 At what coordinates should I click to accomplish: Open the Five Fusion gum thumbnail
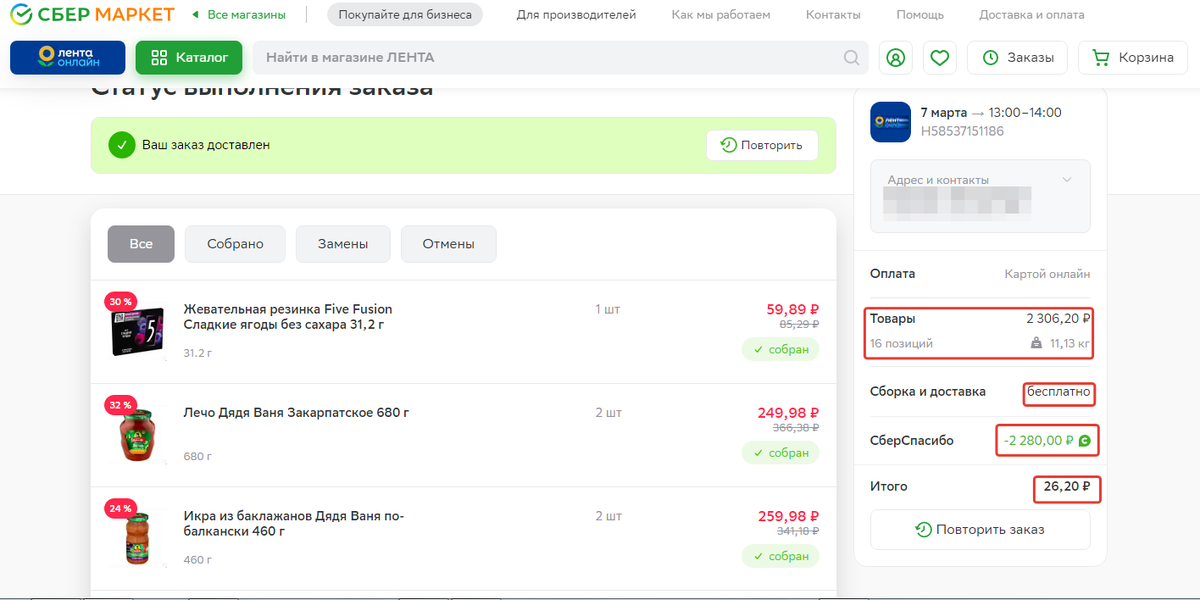pos(137,331)
